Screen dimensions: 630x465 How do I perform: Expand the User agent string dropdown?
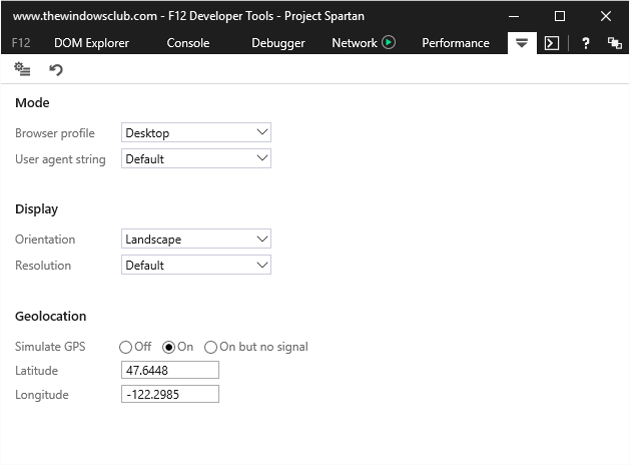coord(196,158)
